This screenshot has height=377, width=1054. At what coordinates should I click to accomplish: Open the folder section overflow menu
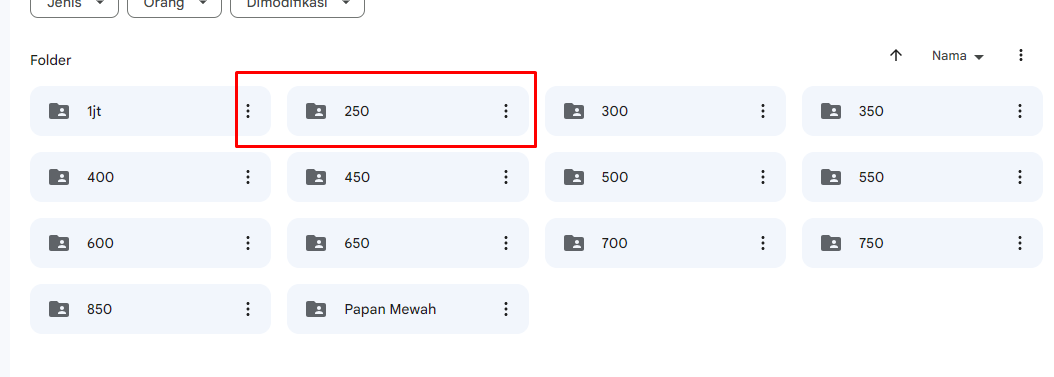click(x=1020, y=56)
